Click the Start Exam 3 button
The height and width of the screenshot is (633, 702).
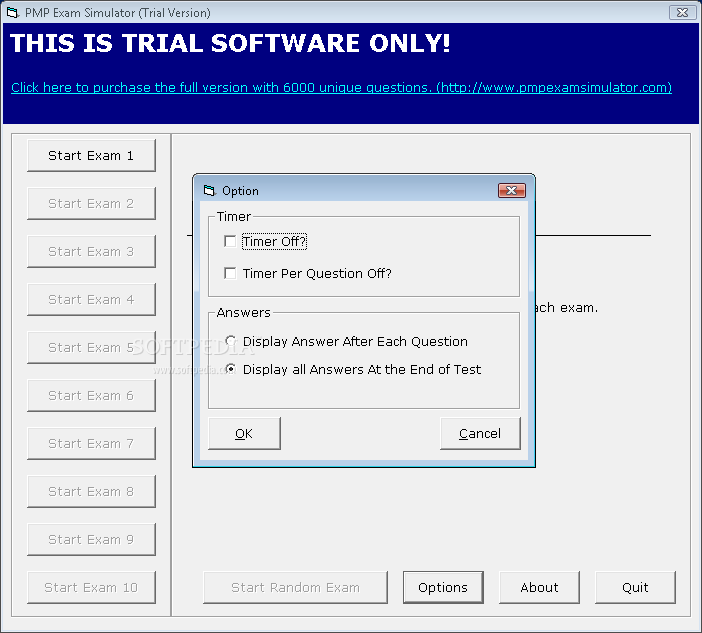point(91,251)
